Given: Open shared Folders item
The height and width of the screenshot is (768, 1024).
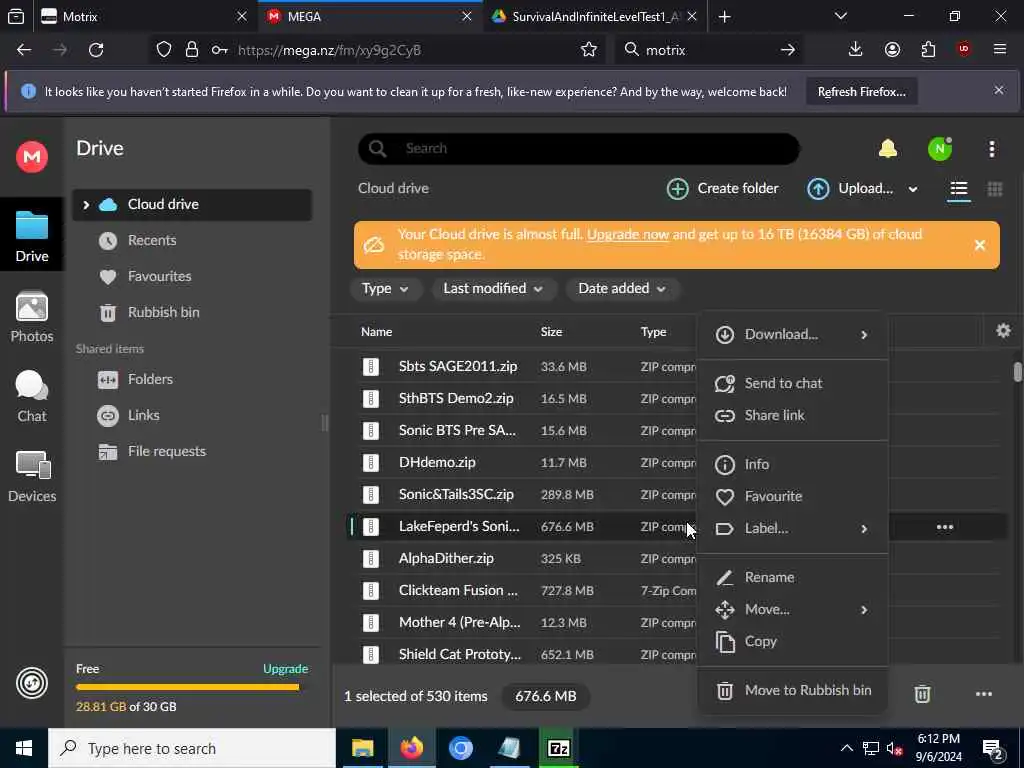Looking at the screenshot, I should (x=192, y=379).
